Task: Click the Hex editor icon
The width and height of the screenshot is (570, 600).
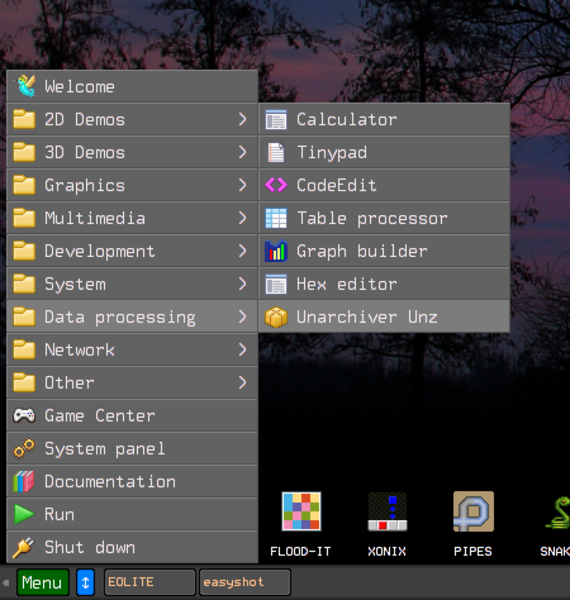Action: coord(276,284)
